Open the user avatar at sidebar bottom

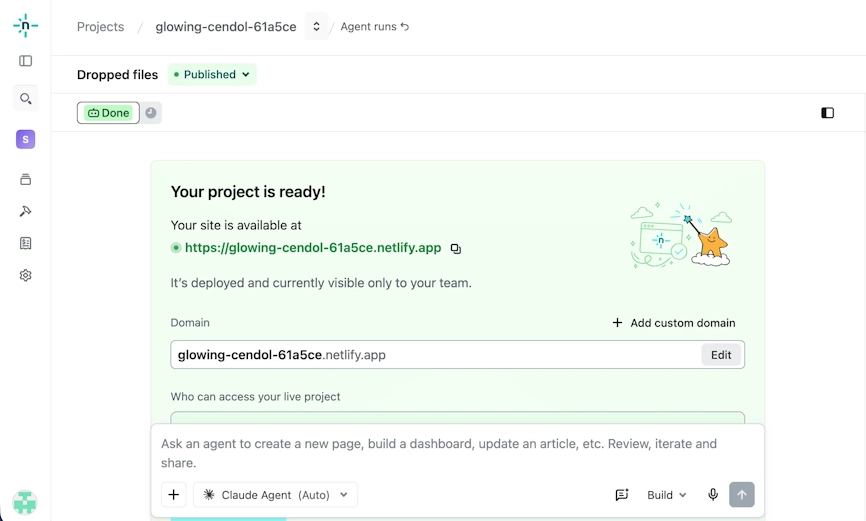point(25,503)
